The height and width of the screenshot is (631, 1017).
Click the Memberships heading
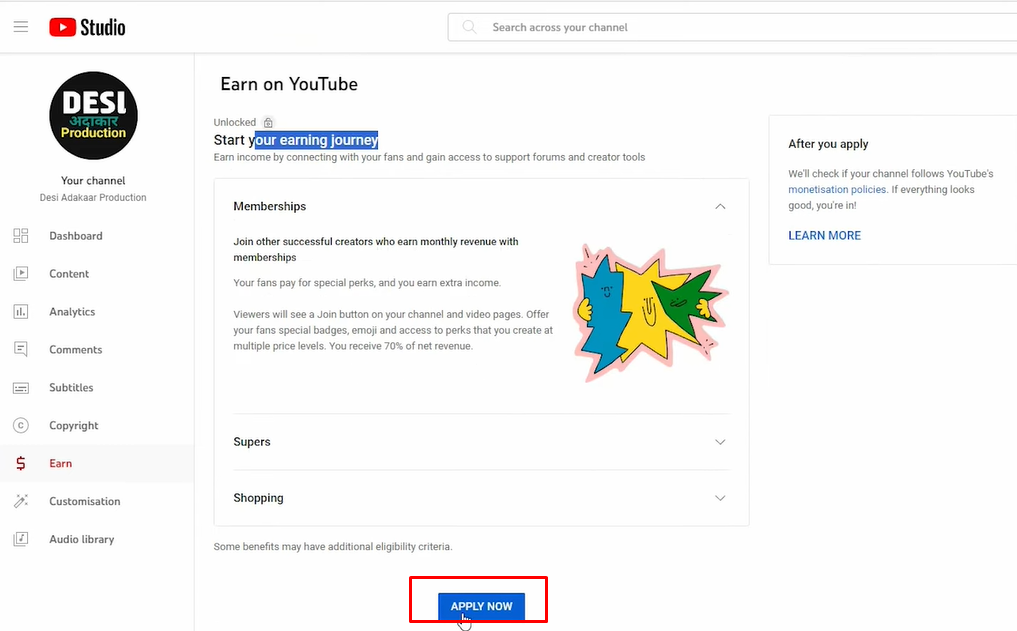(270, 206)
